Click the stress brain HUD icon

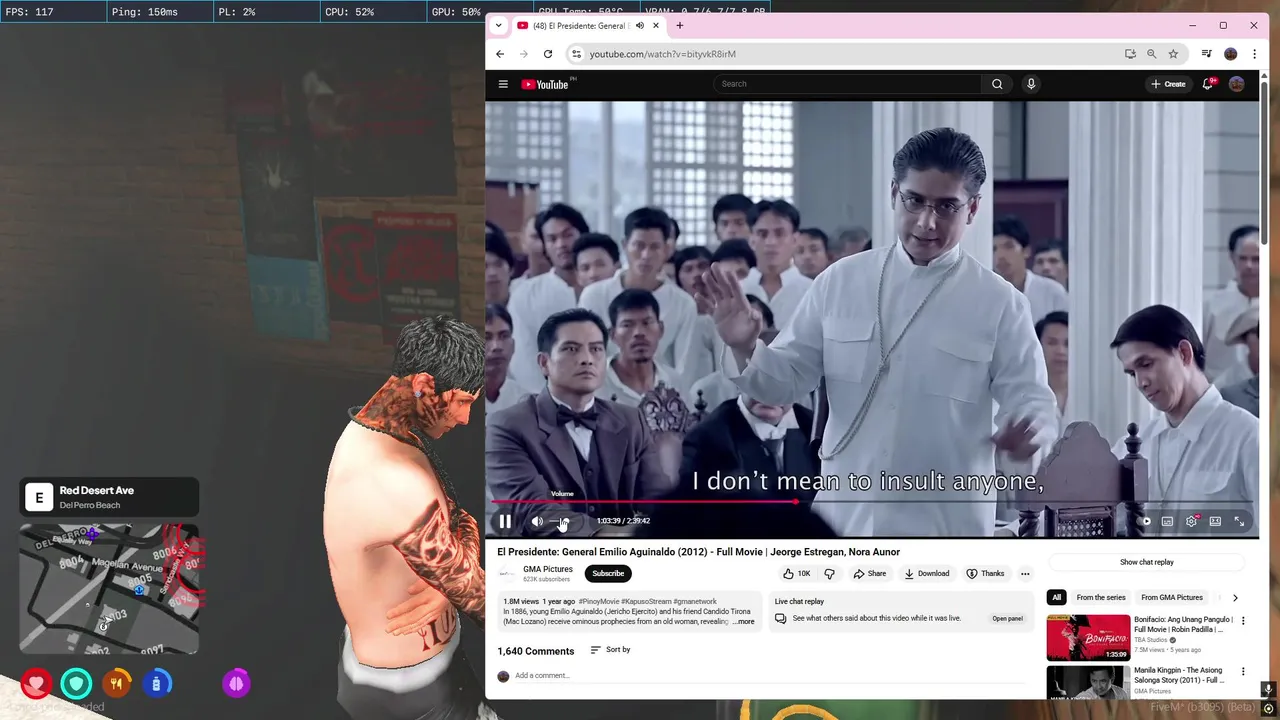236,684
